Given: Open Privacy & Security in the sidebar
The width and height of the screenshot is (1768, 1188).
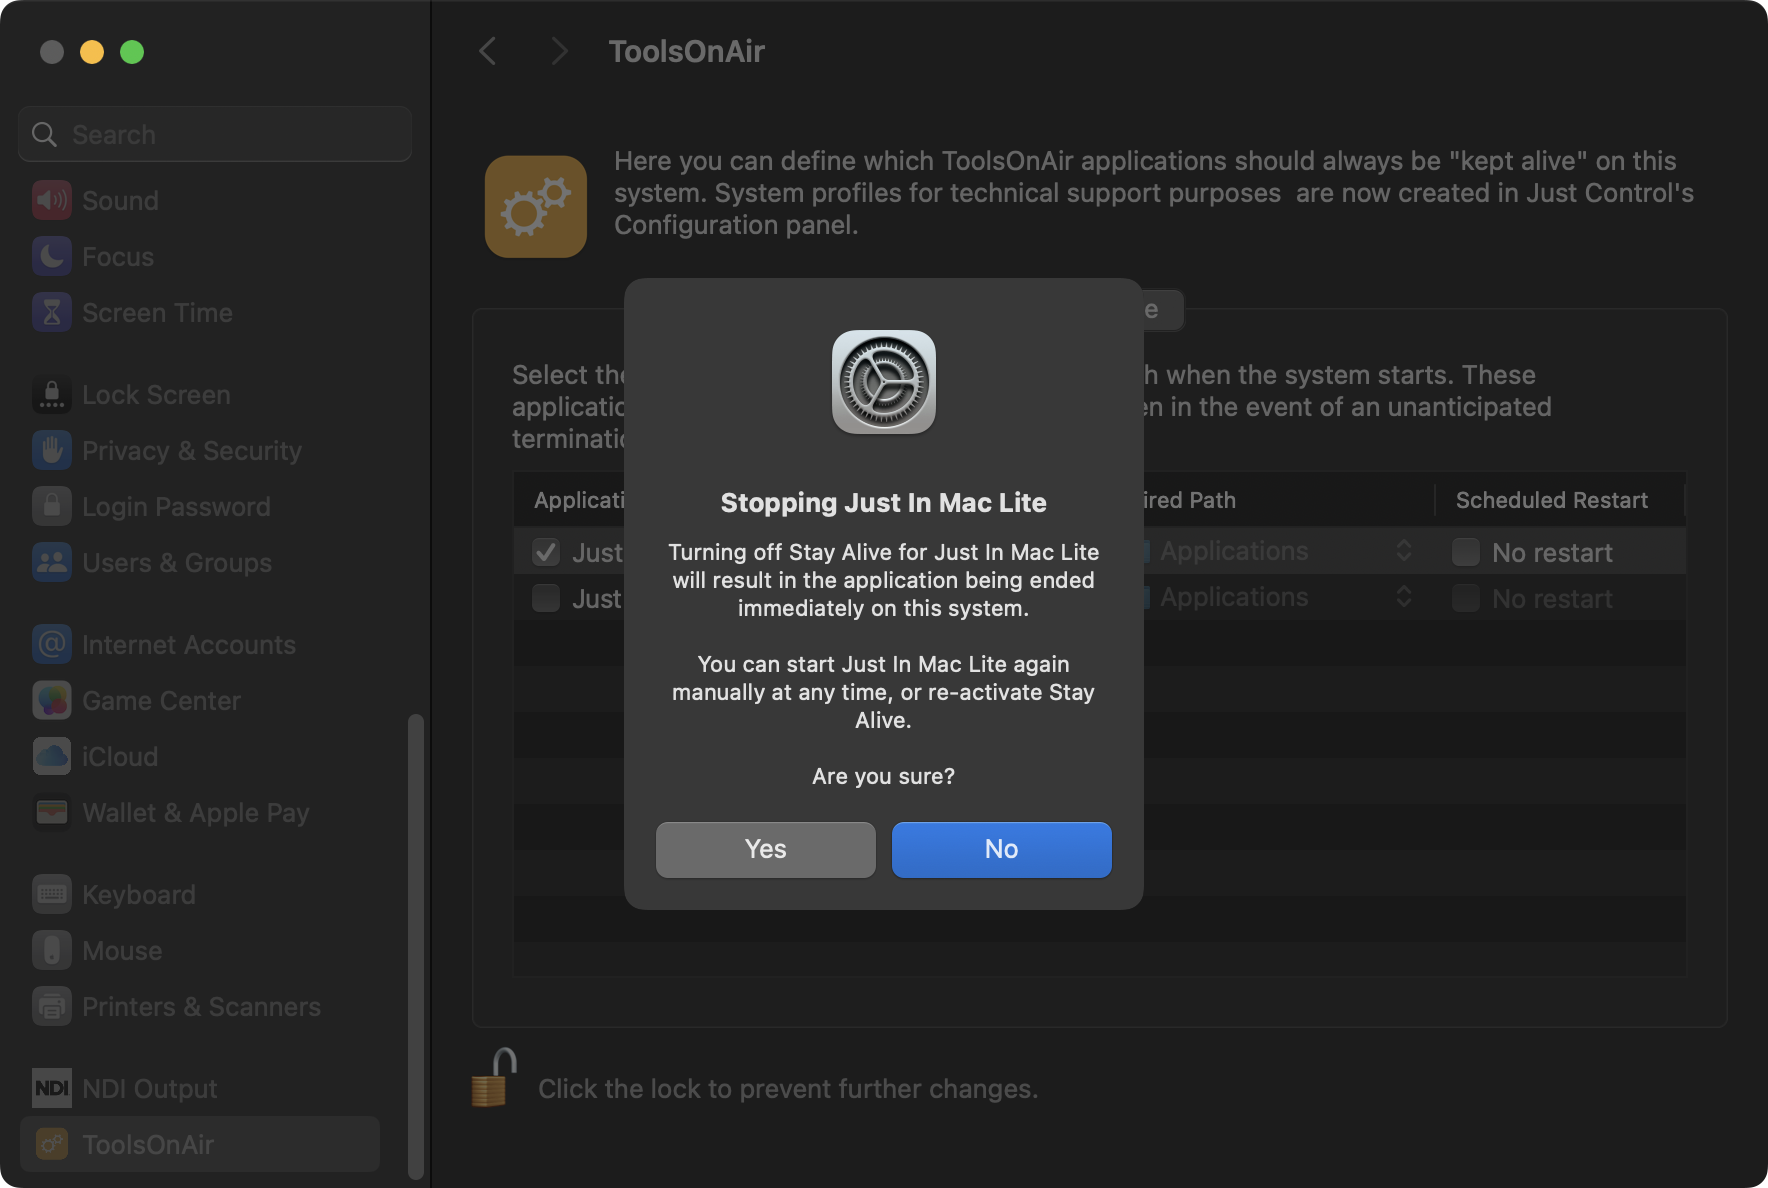Looking at the screenshot, I should [200, 450].
